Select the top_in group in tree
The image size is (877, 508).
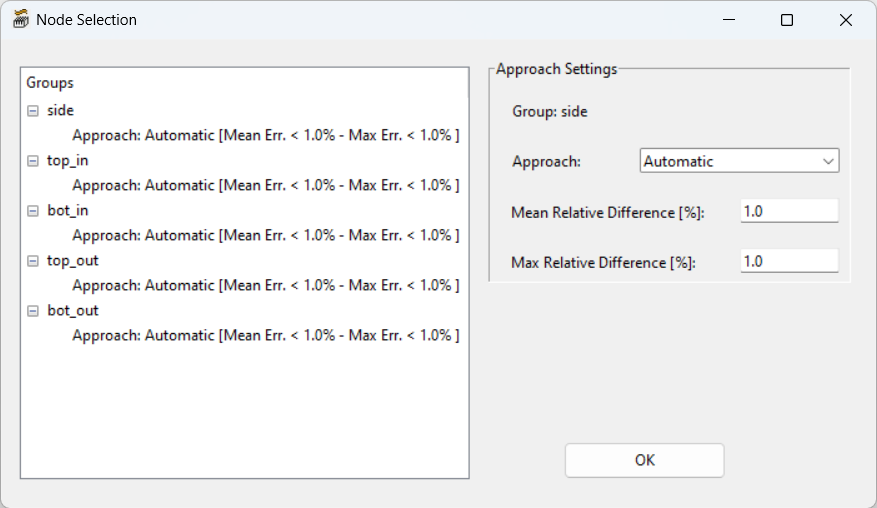coord(68,161)
